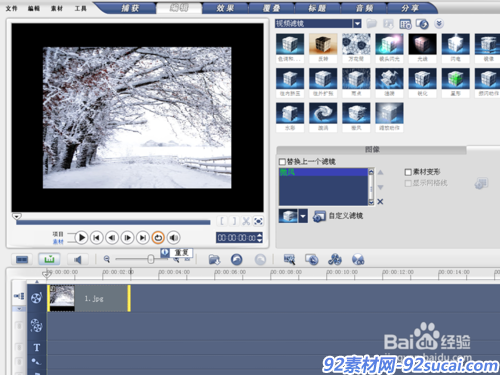Switch to the 分享 share tab

point(410,8)
